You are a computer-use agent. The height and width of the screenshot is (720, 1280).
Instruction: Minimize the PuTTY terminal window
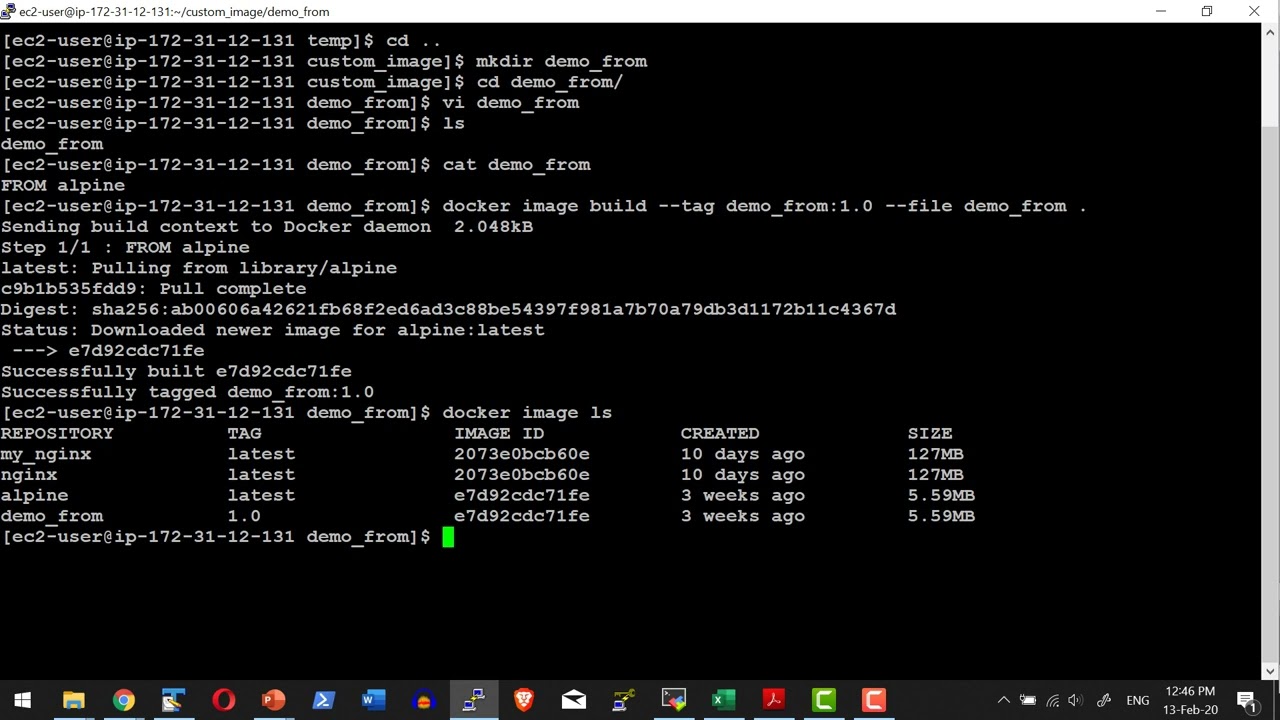click(1161, 11)
